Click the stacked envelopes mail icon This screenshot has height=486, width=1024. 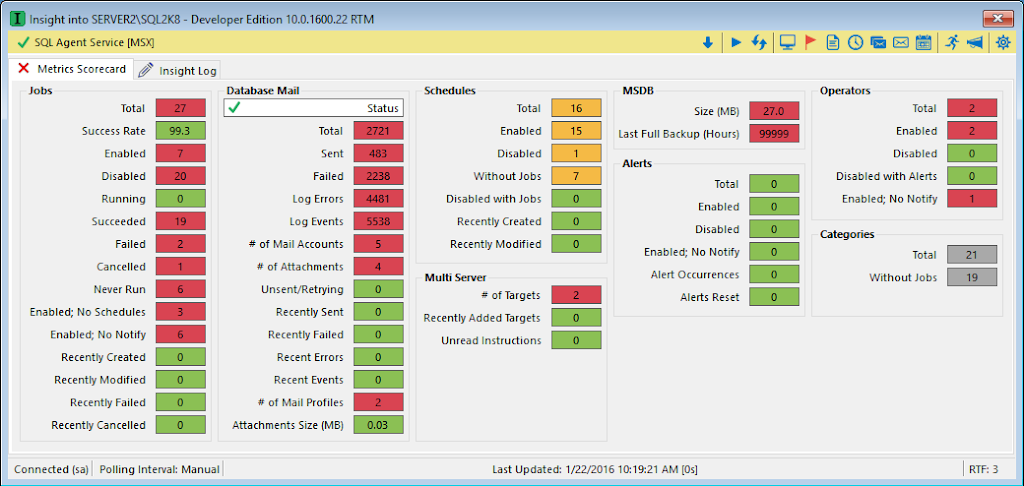[878, 42]
